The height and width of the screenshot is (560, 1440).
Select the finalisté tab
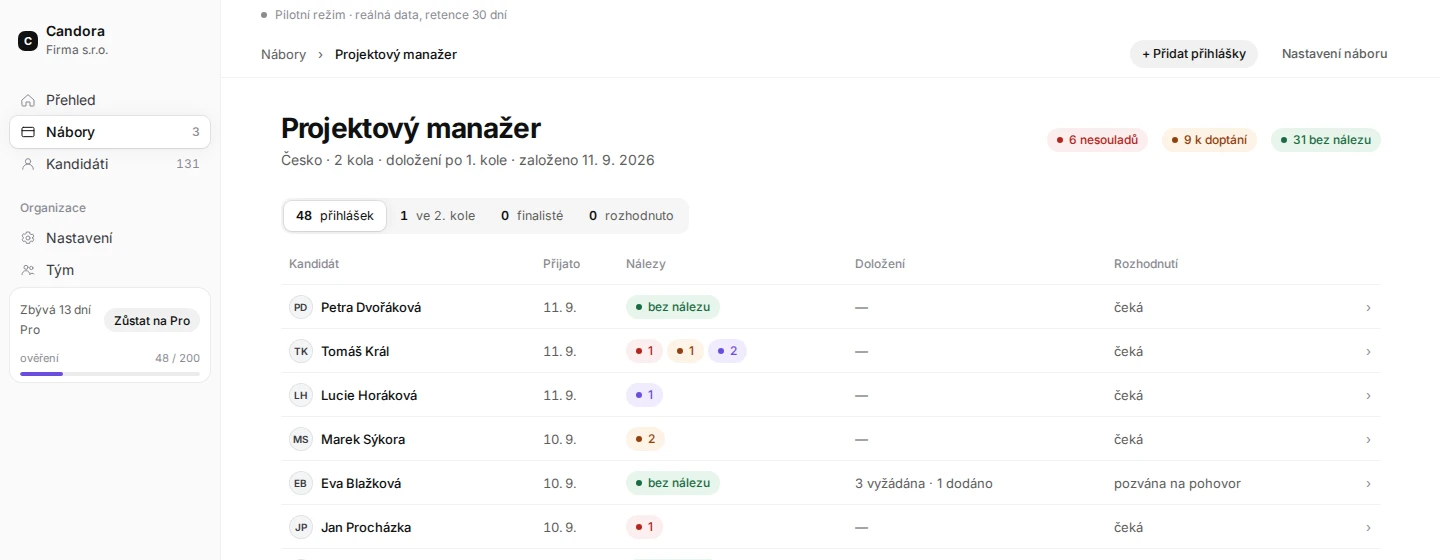[532, 216]
